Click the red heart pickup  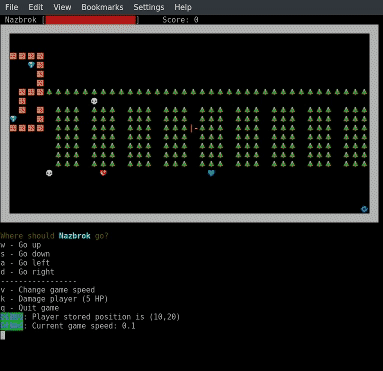point(103,173)
